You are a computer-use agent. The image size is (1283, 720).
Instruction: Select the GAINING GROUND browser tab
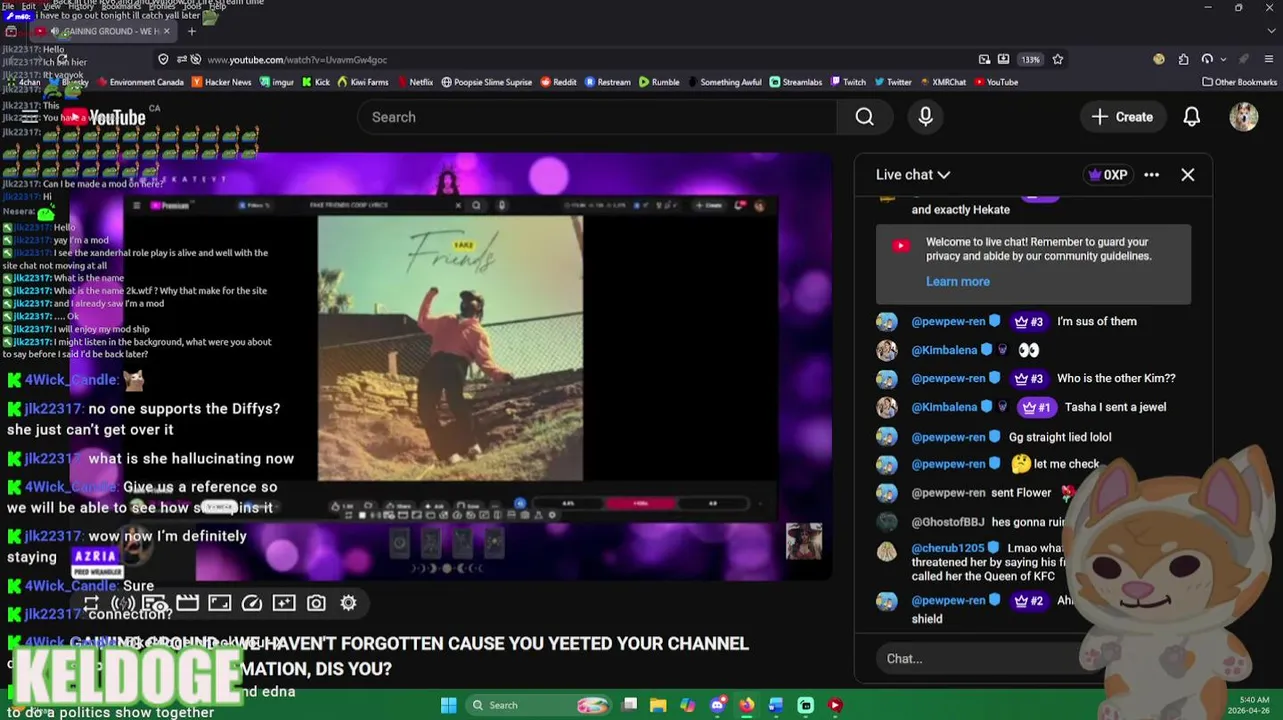click(105, 31)
